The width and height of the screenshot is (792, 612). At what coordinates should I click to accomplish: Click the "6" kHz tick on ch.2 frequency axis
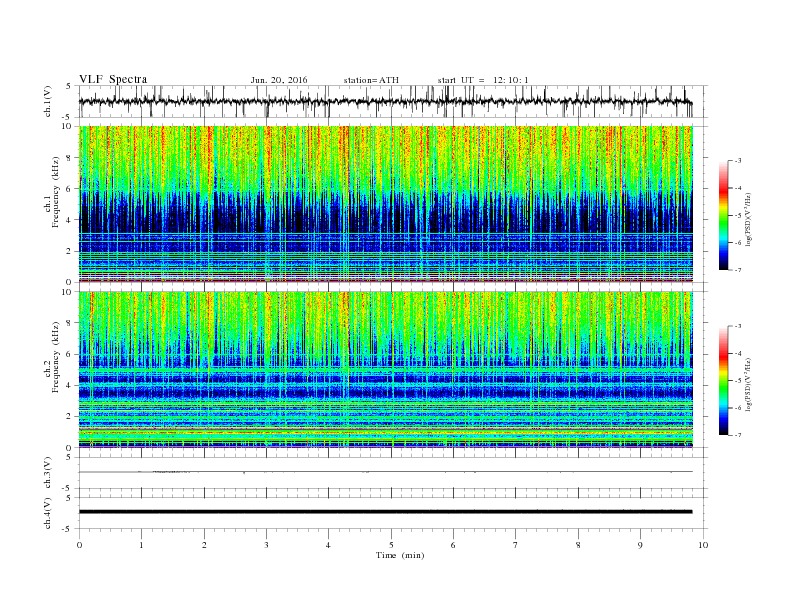70,354
